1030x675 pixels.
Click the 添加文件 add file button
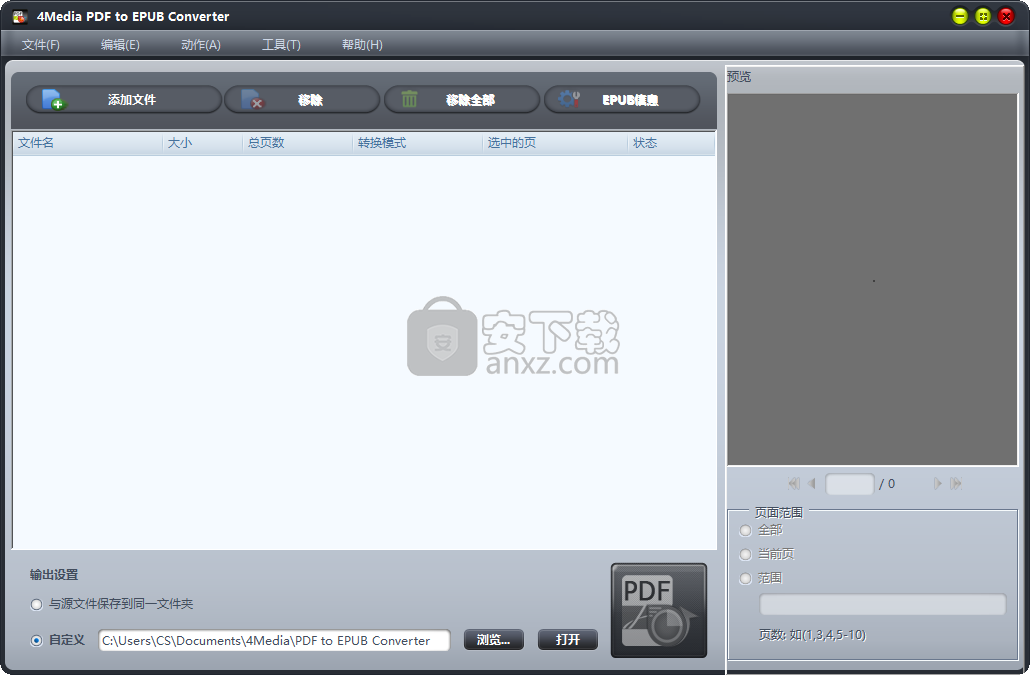tap(123, 100)
